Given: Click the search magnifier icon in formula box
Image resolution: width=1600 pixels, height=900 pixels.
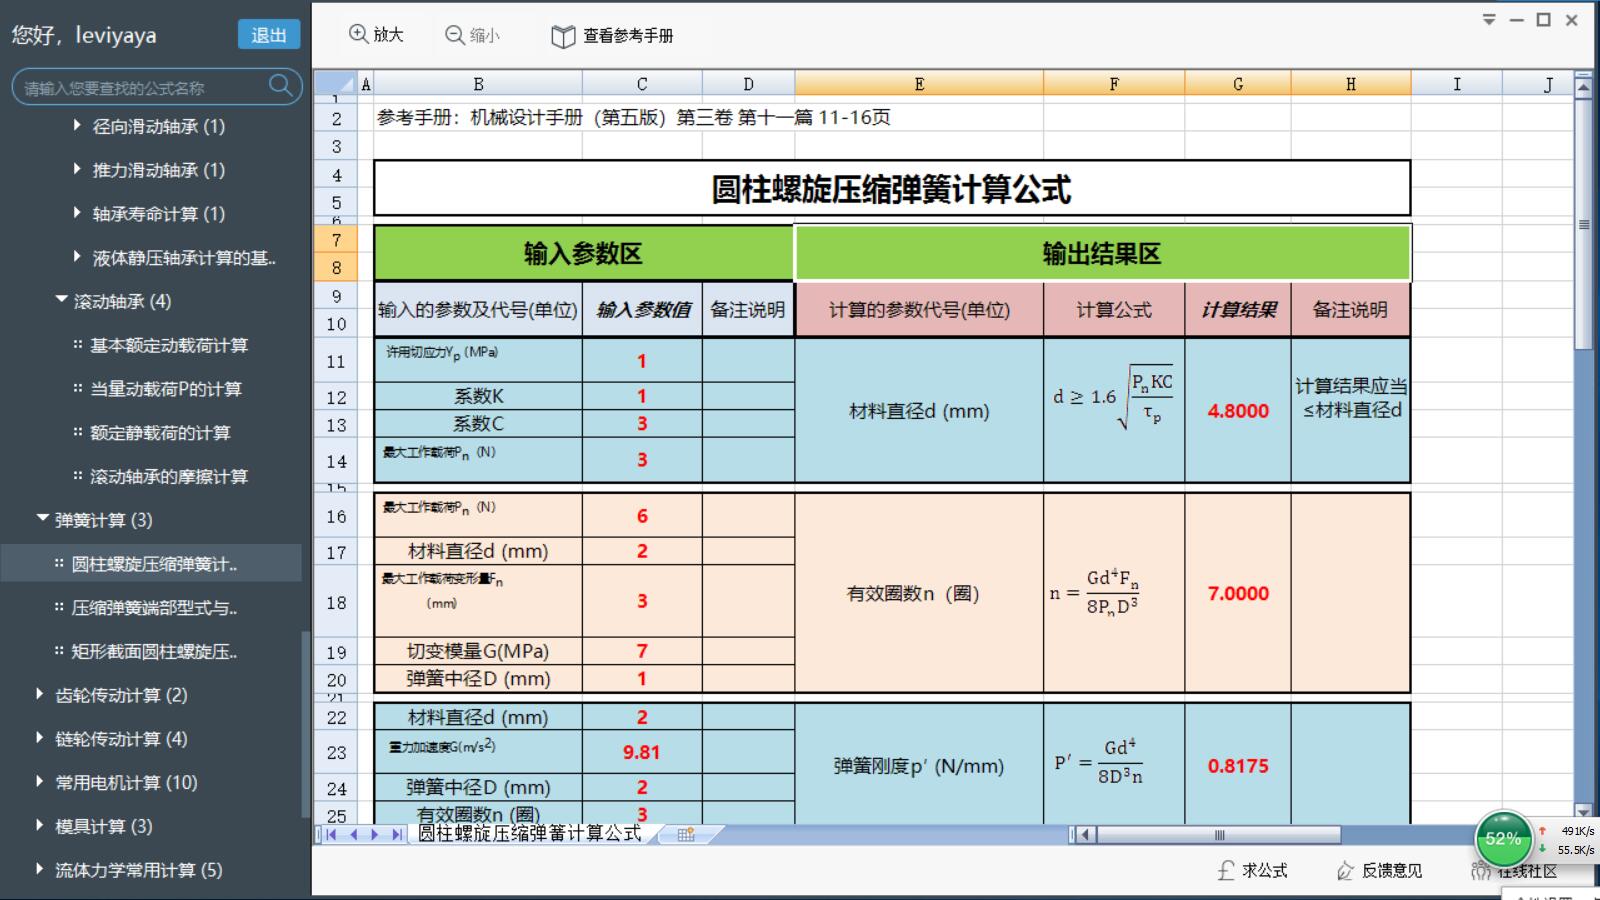Looking at the screenshot, I should point(281,86).
